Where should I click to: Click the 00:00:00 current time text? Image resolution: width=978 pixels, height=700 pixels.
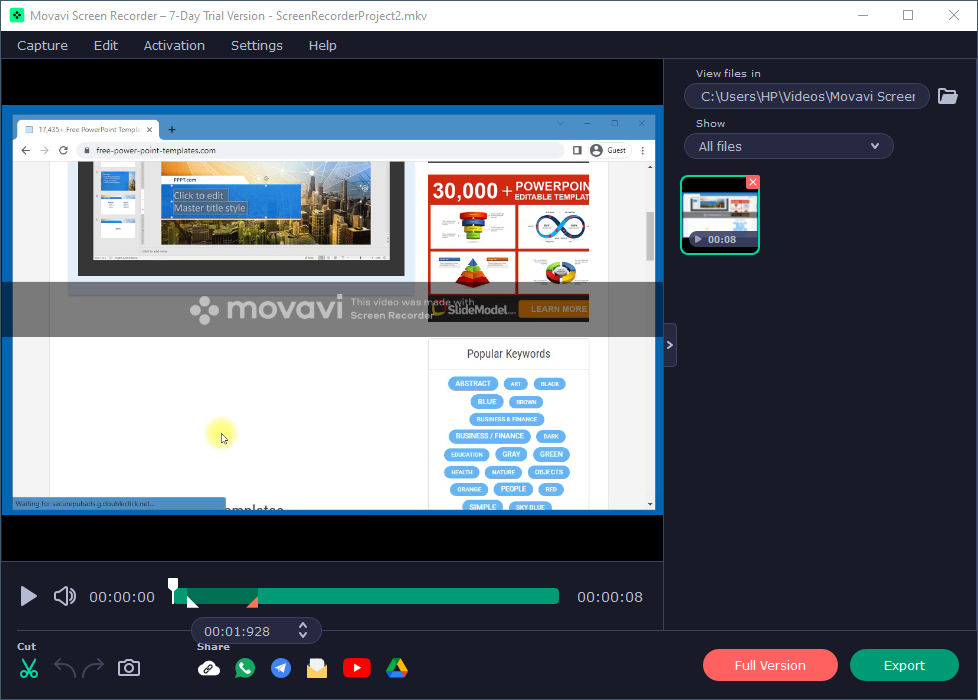(x=122, y=597)
